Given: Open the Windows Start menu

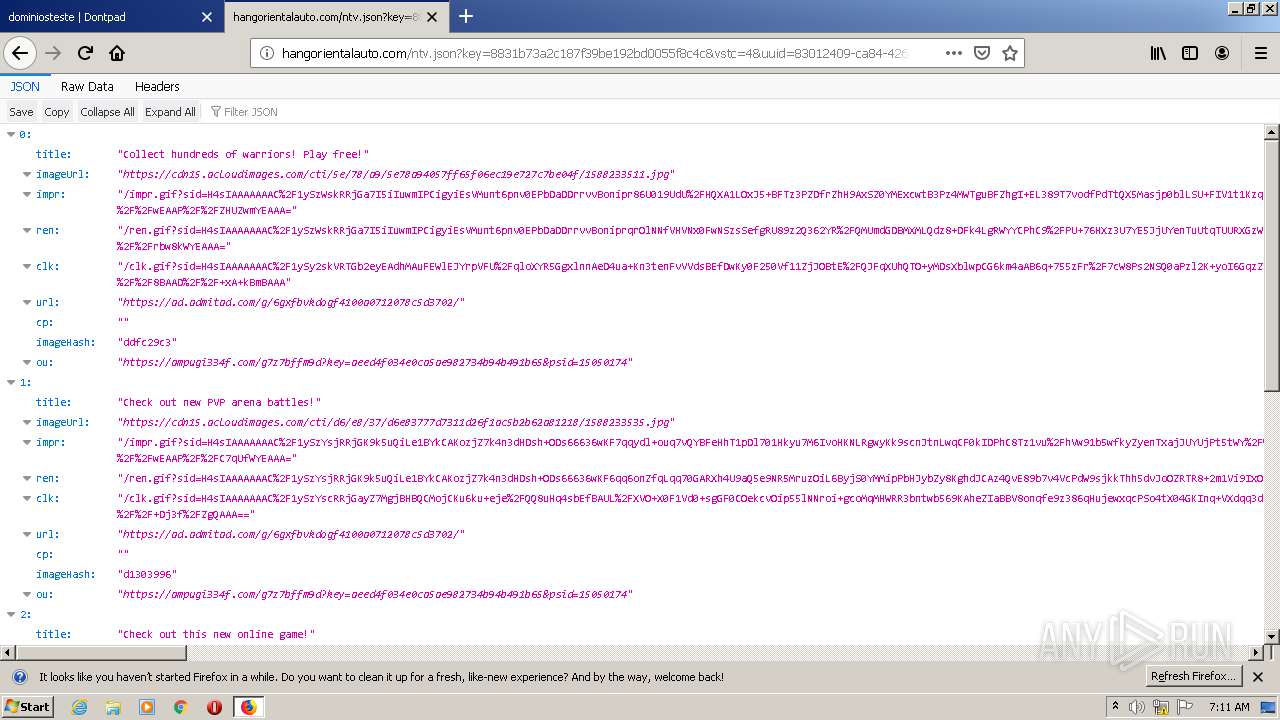Looking at the screenshot, I should tap(27, 706).
